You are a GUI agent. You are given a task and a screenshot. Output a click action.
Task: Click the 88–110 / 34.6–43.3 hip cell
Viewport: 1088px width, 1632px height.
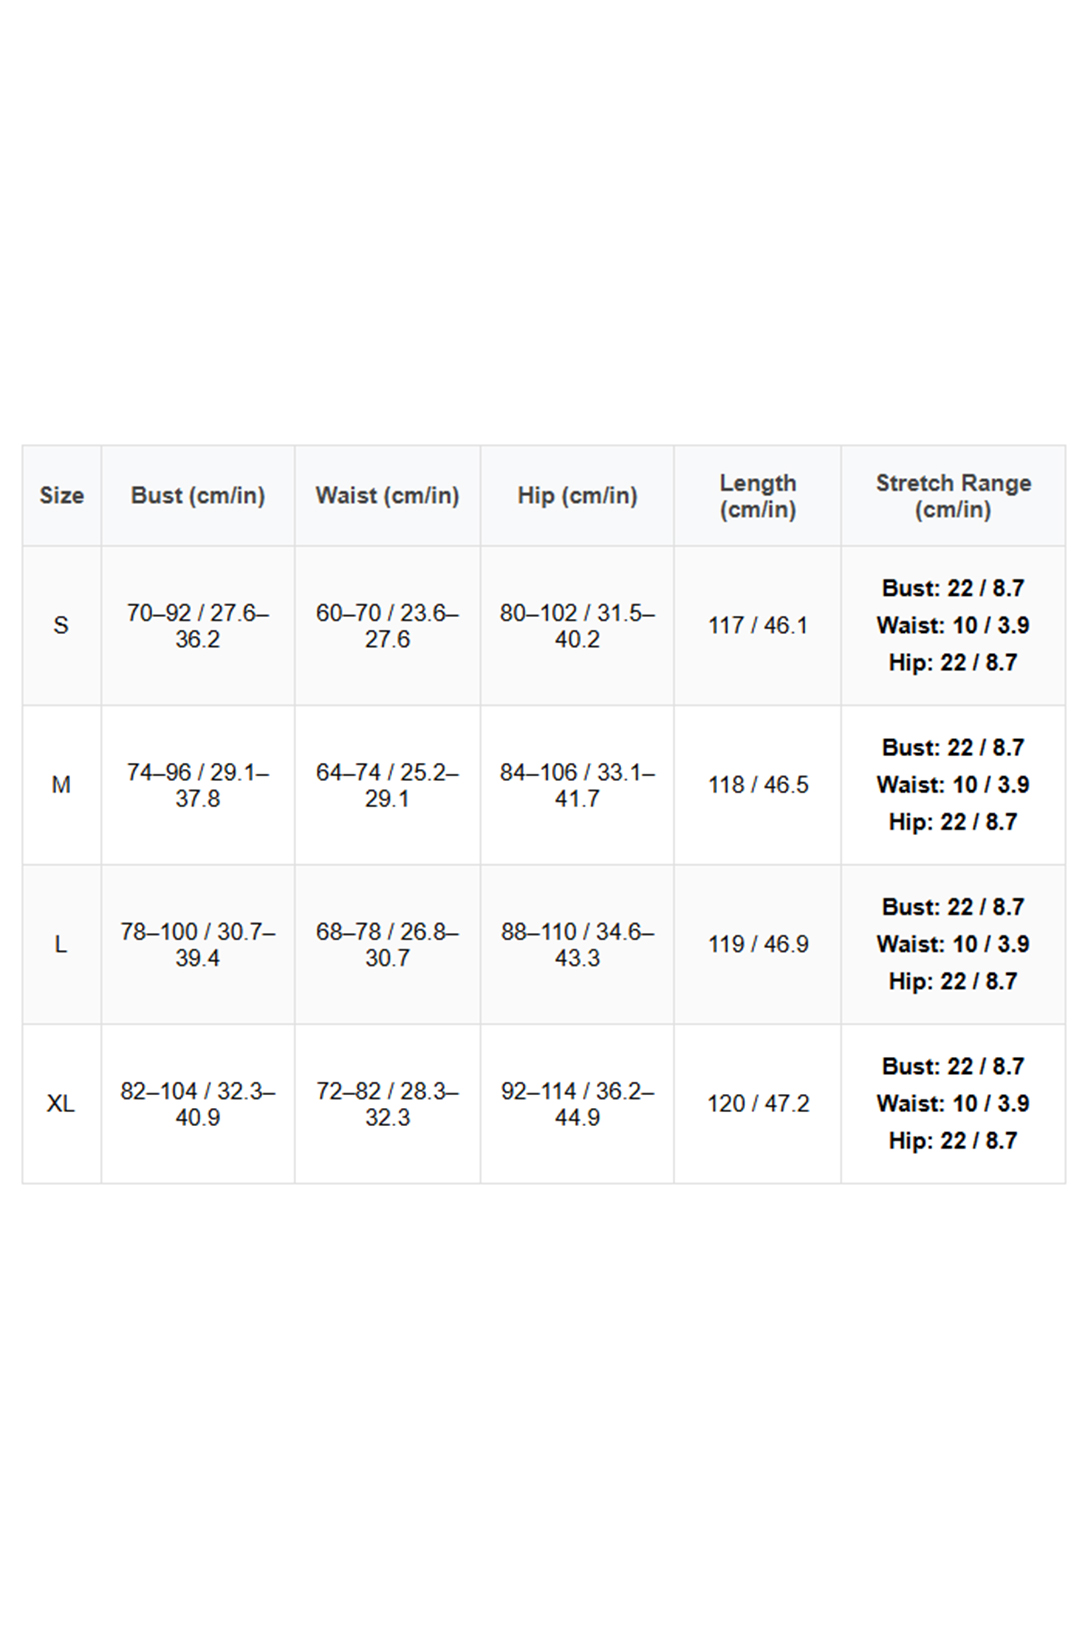577,945
